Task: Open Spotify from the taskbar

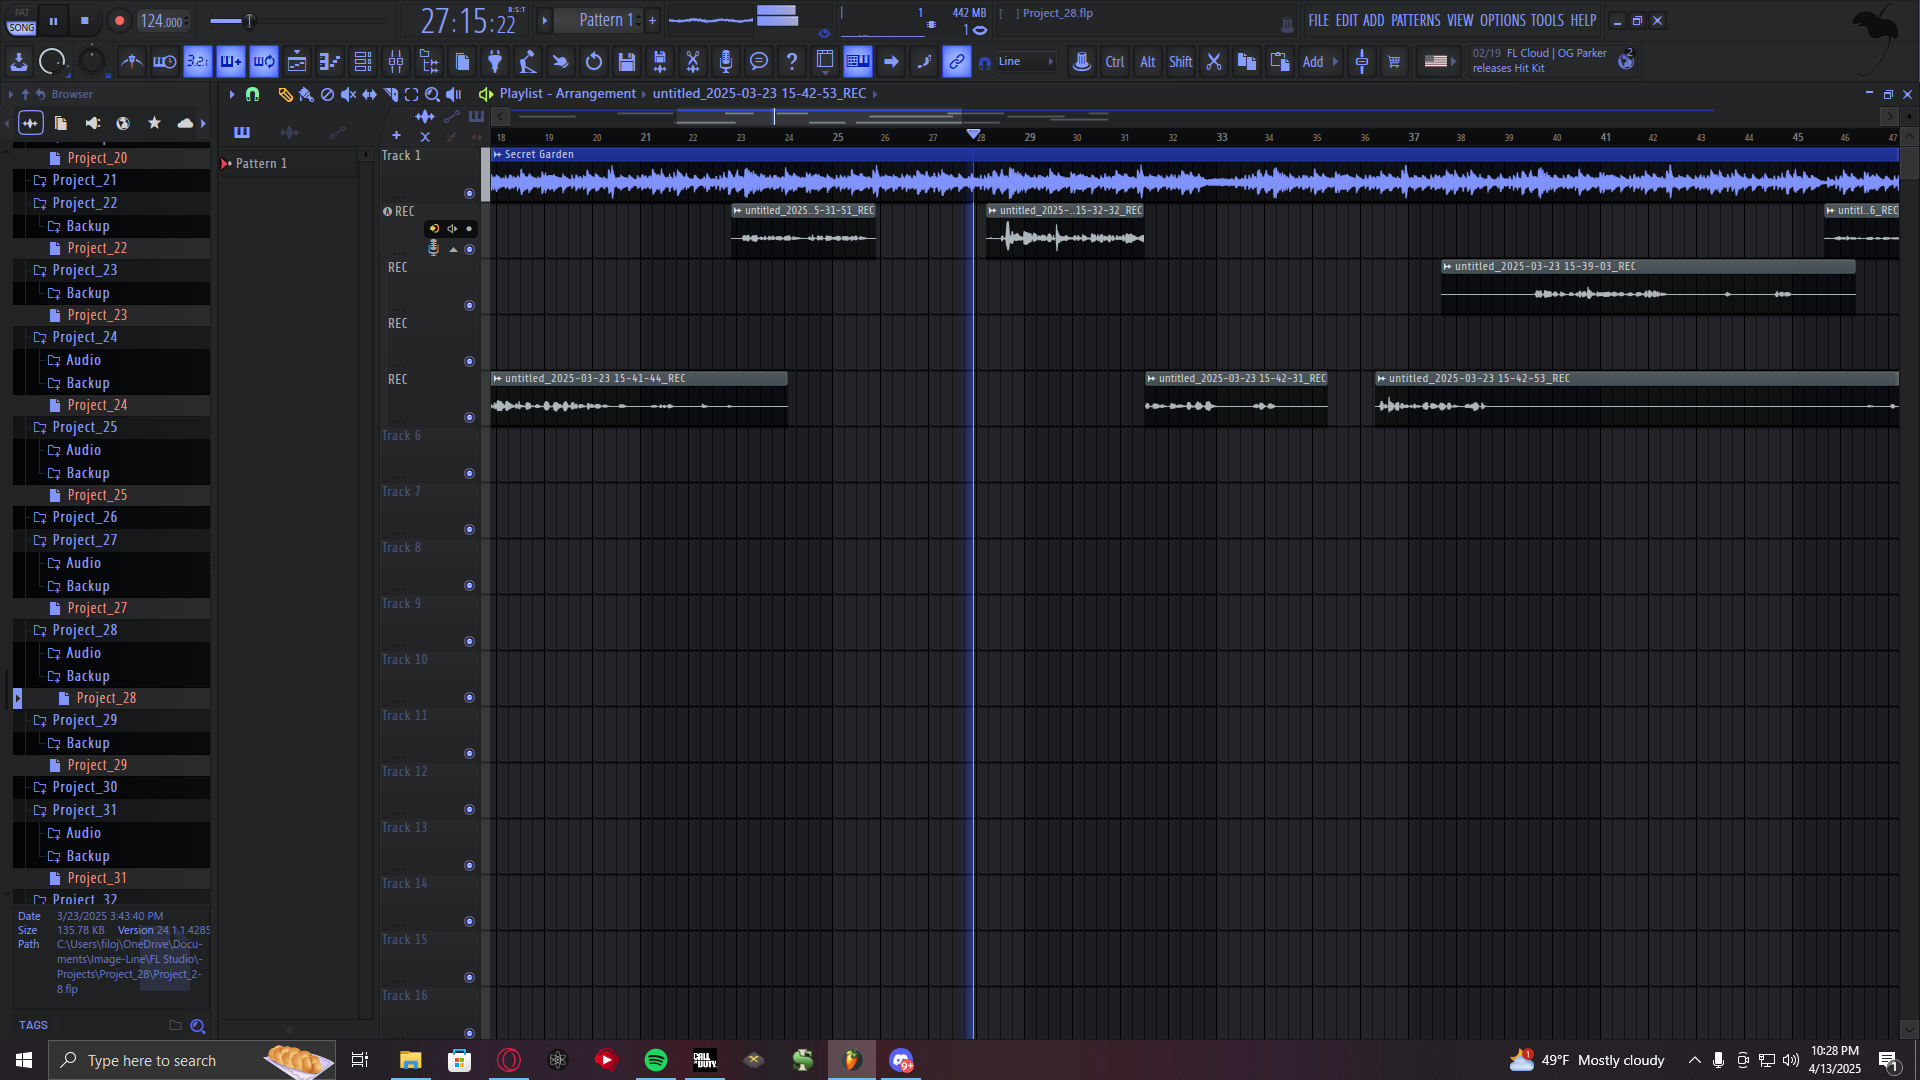Action: click(x=656, y=1060)
